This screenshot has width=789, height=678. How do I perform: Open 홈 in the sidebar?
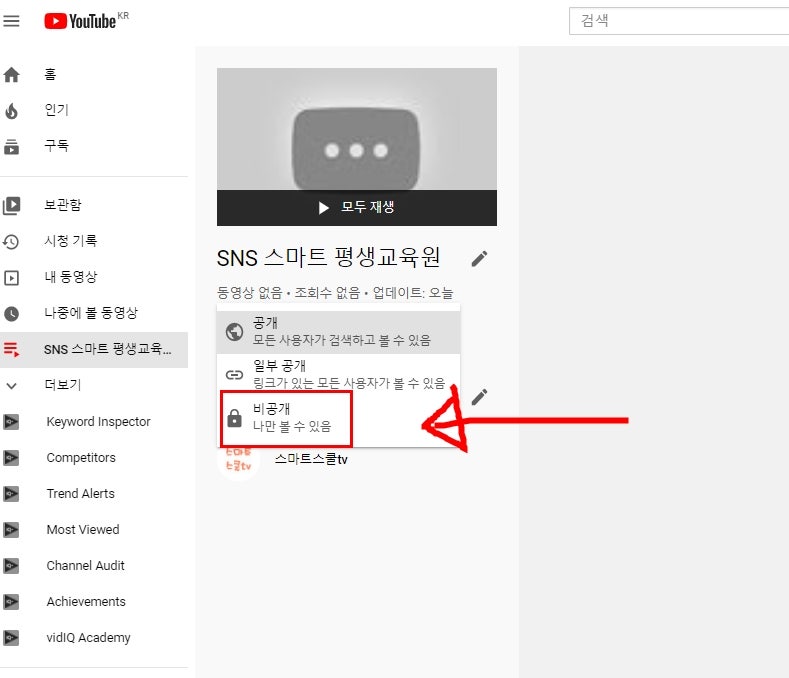pyautogui.click(x=94, y=75)
